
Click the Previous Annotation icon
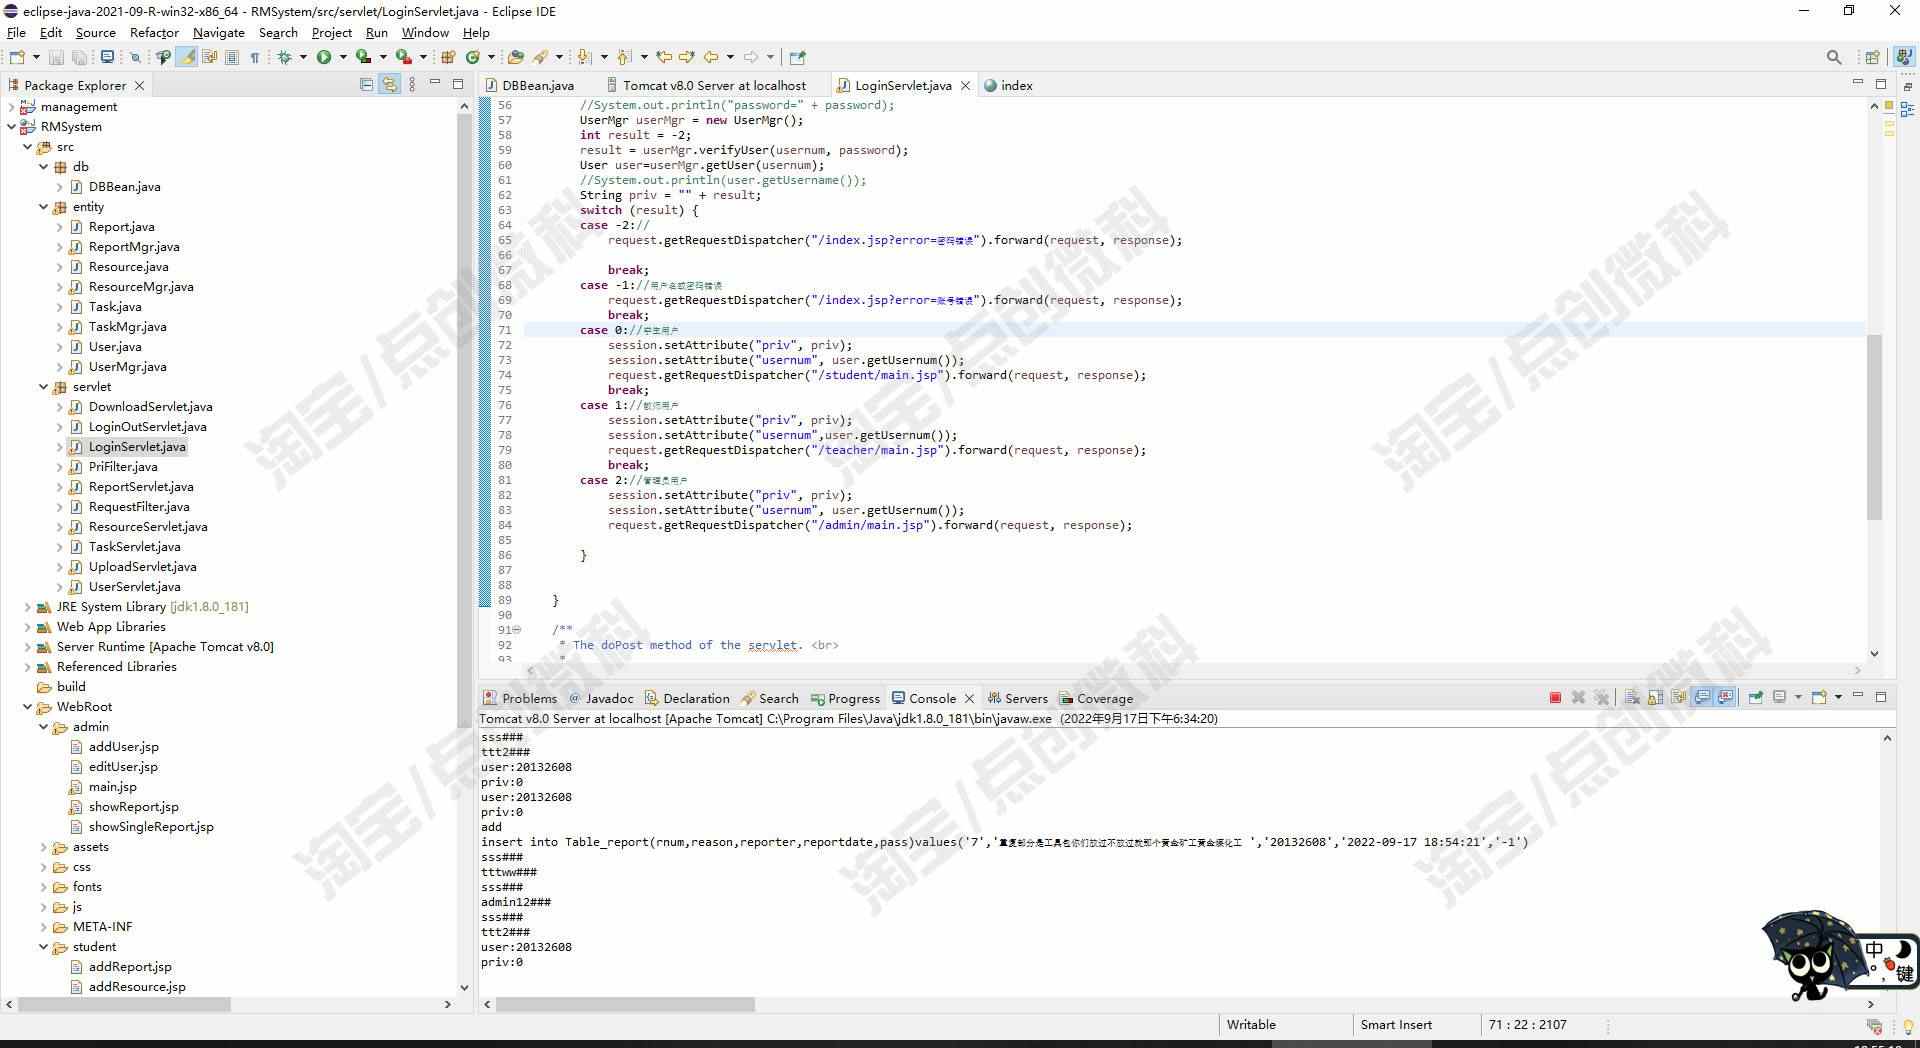[x=624, y=57]
